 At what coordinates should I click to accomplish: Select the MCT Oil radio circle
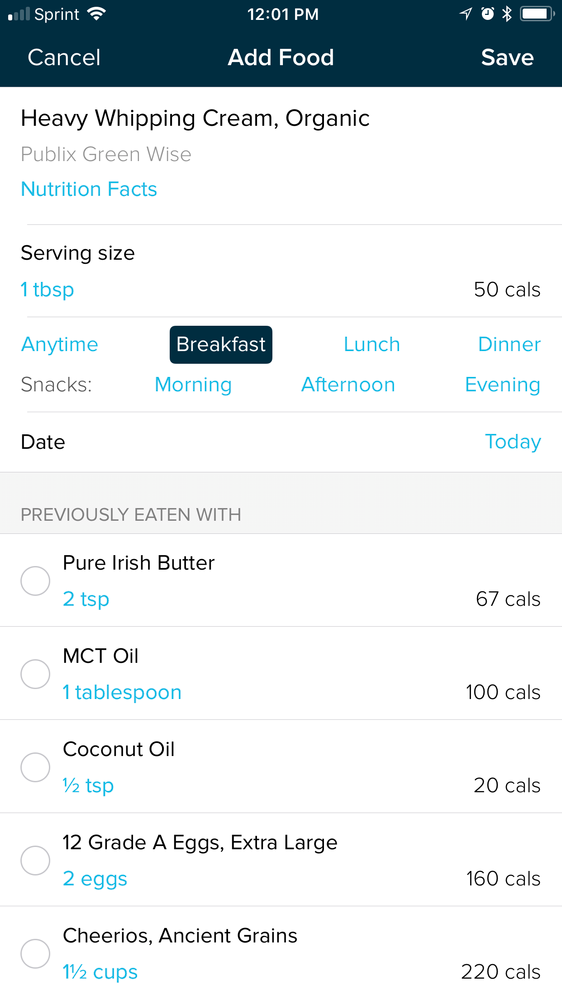tap(35, 674)
